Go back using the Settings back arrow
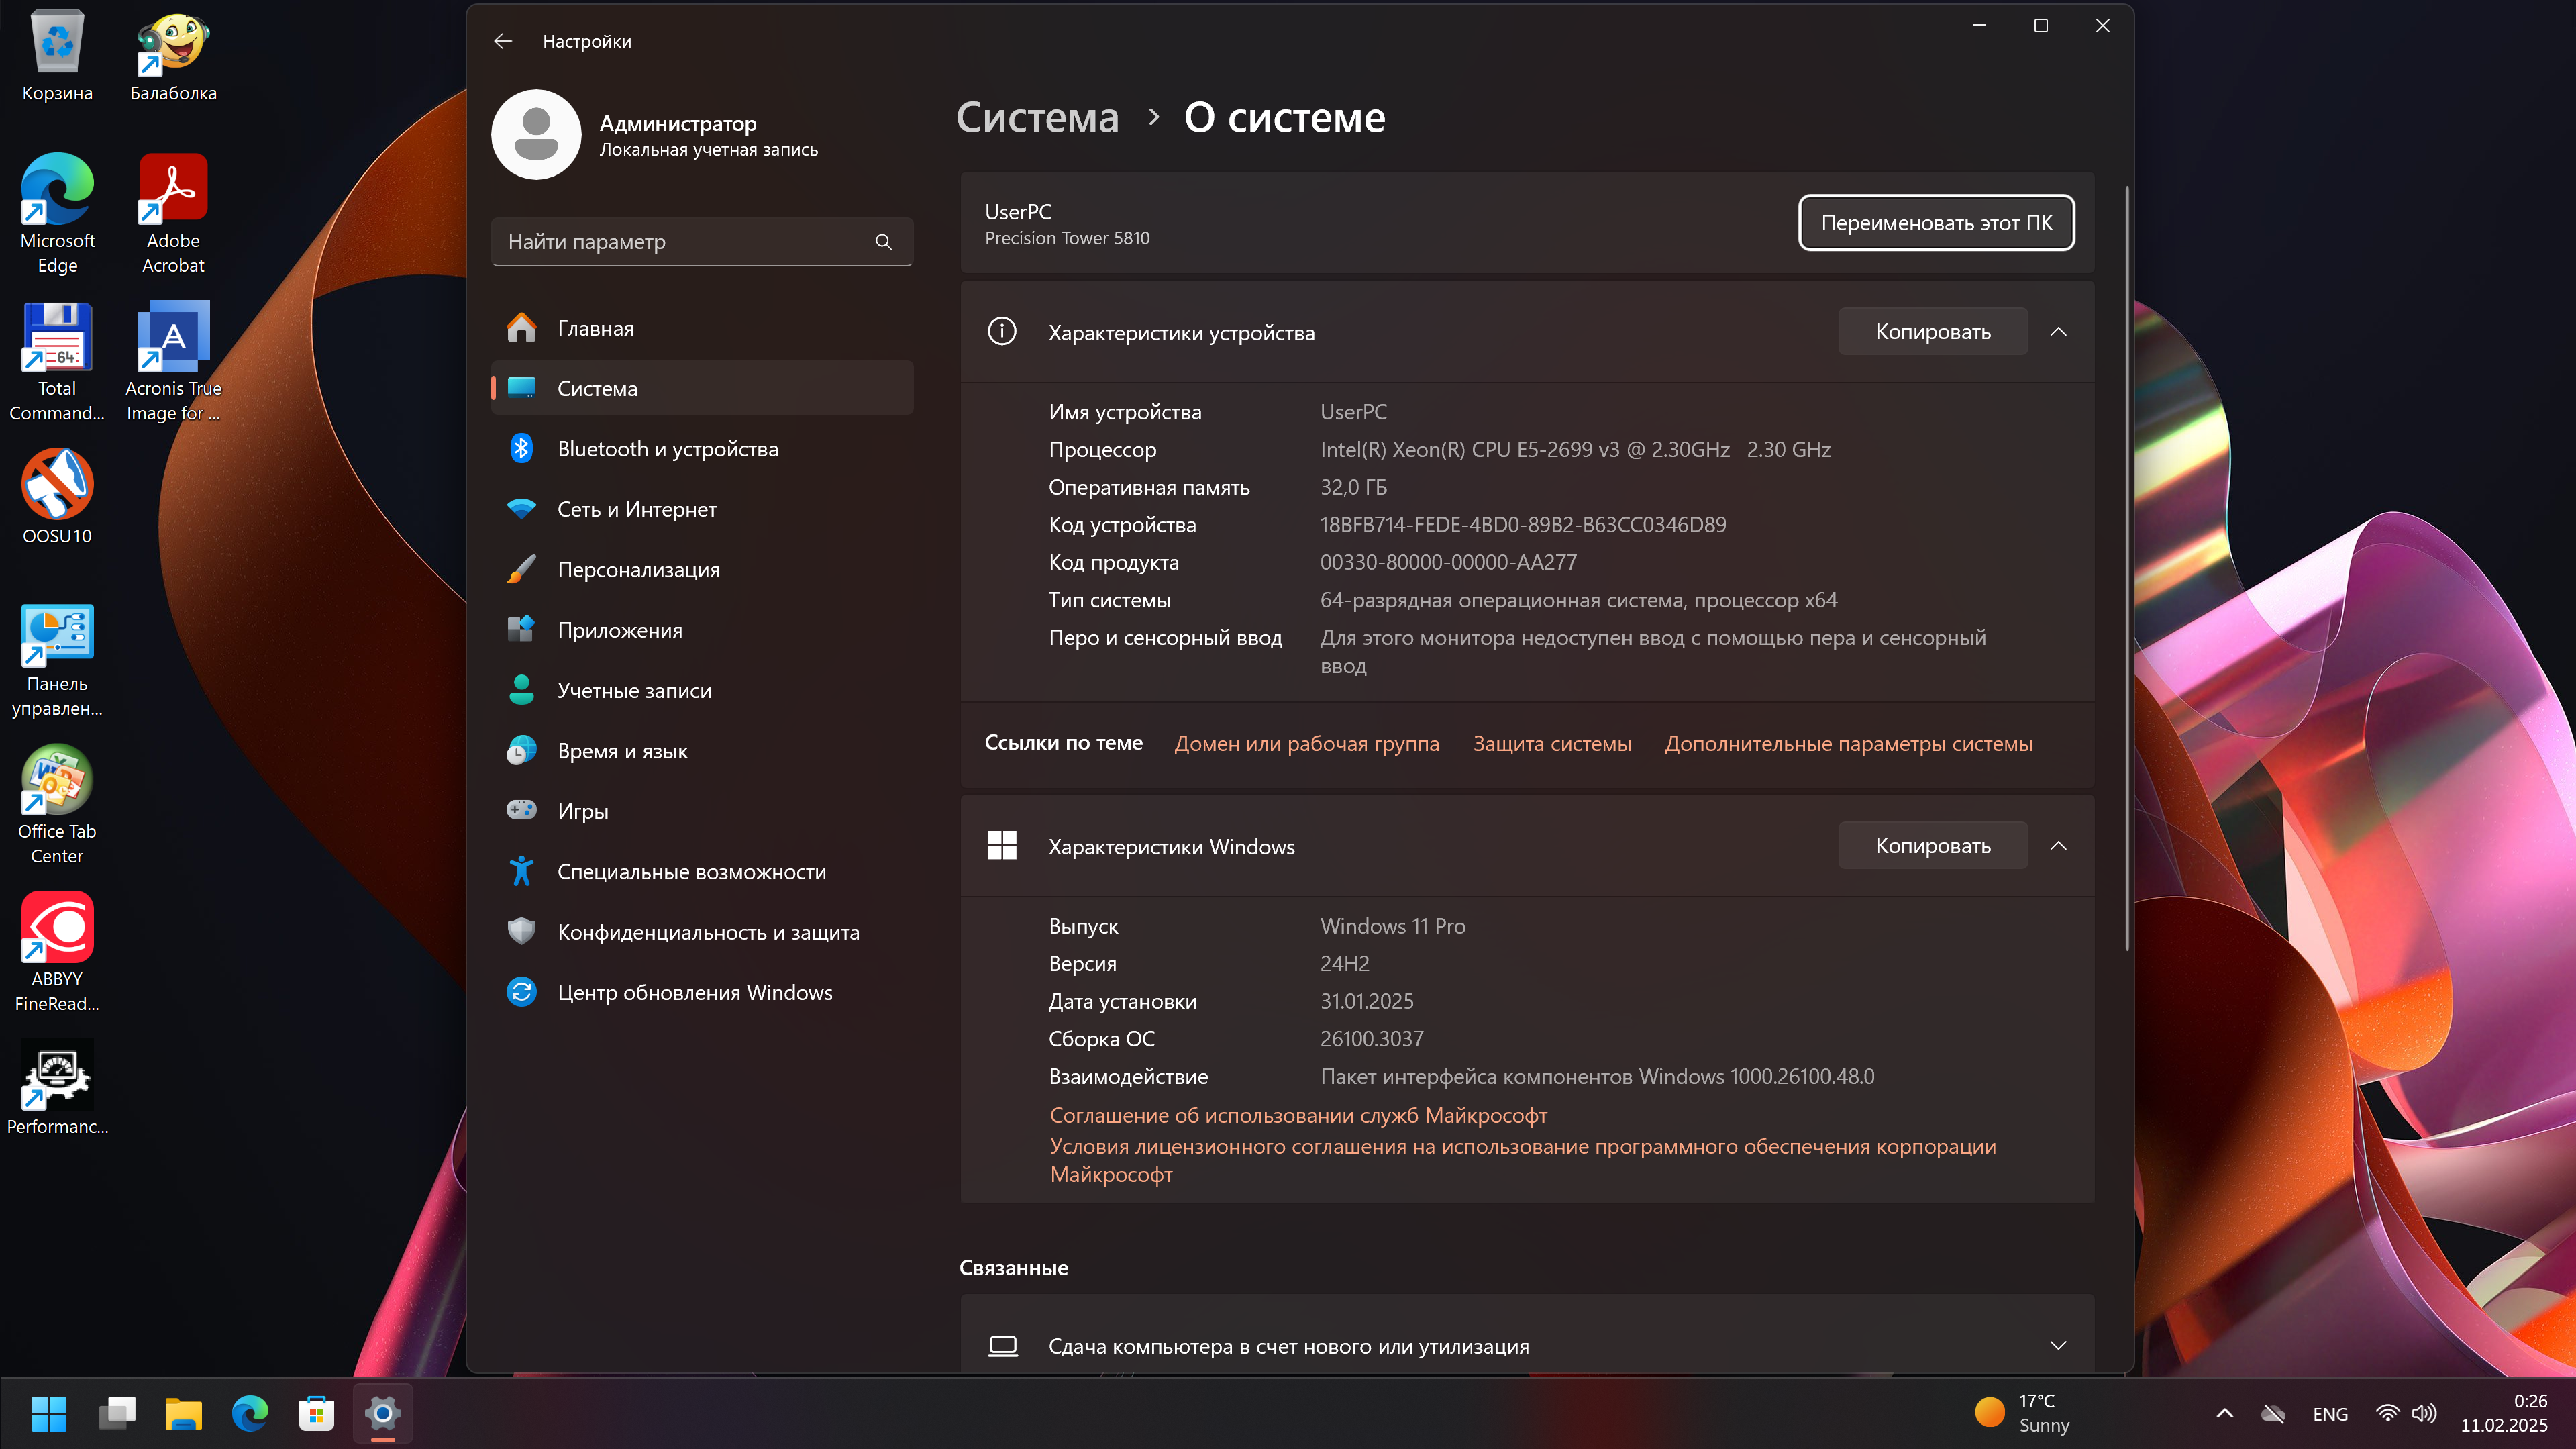Viewport: 2576px width, 1449px height. pyautogui.click(x=503, y=41)
